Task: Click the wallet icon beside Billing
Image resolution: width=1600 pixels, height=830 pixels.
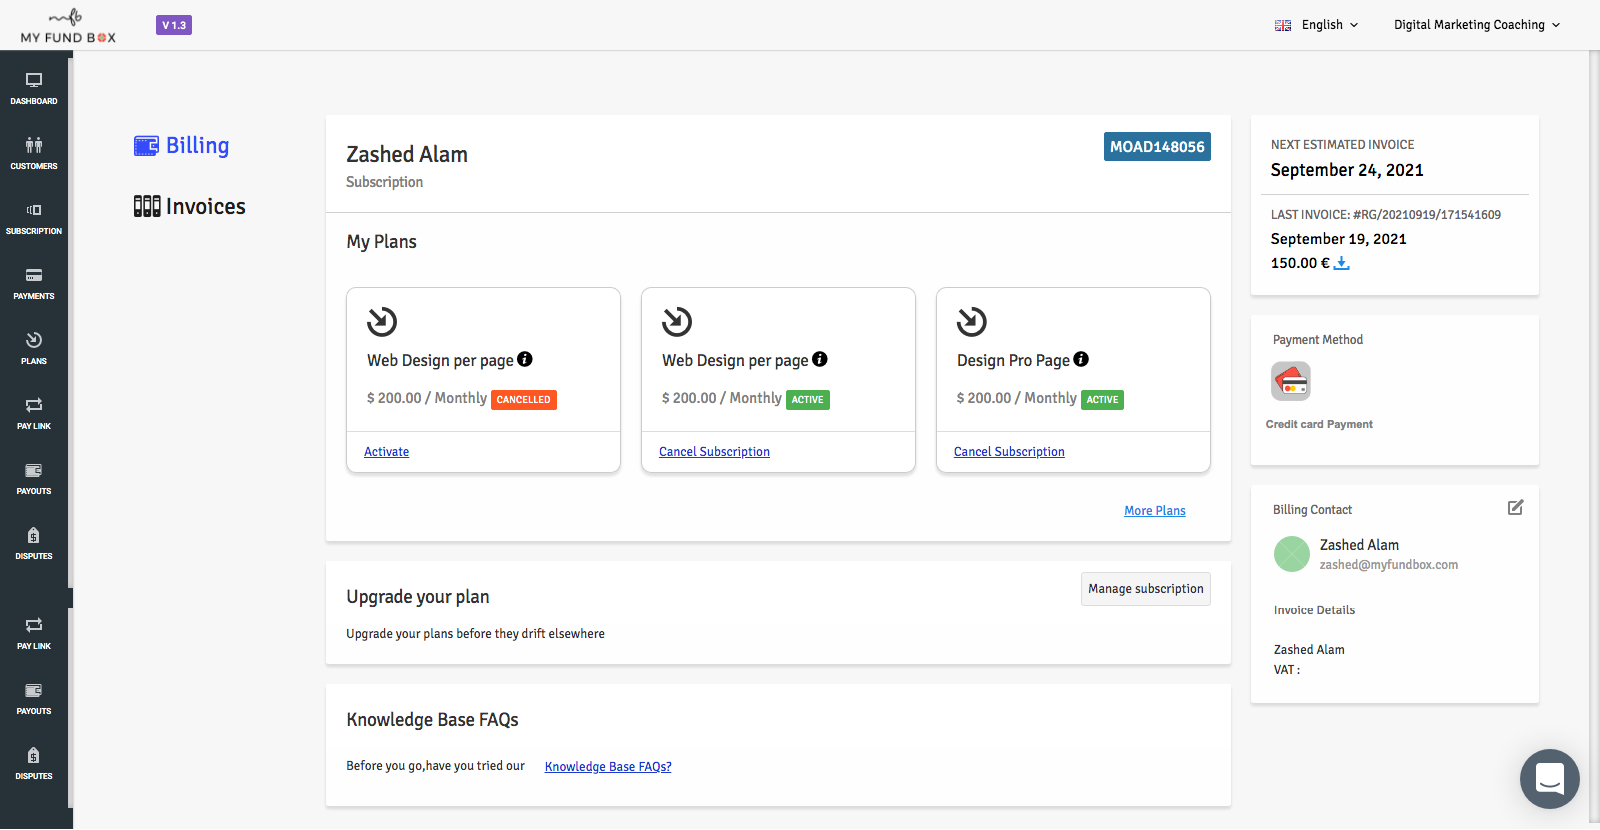Action: (146, 146)
